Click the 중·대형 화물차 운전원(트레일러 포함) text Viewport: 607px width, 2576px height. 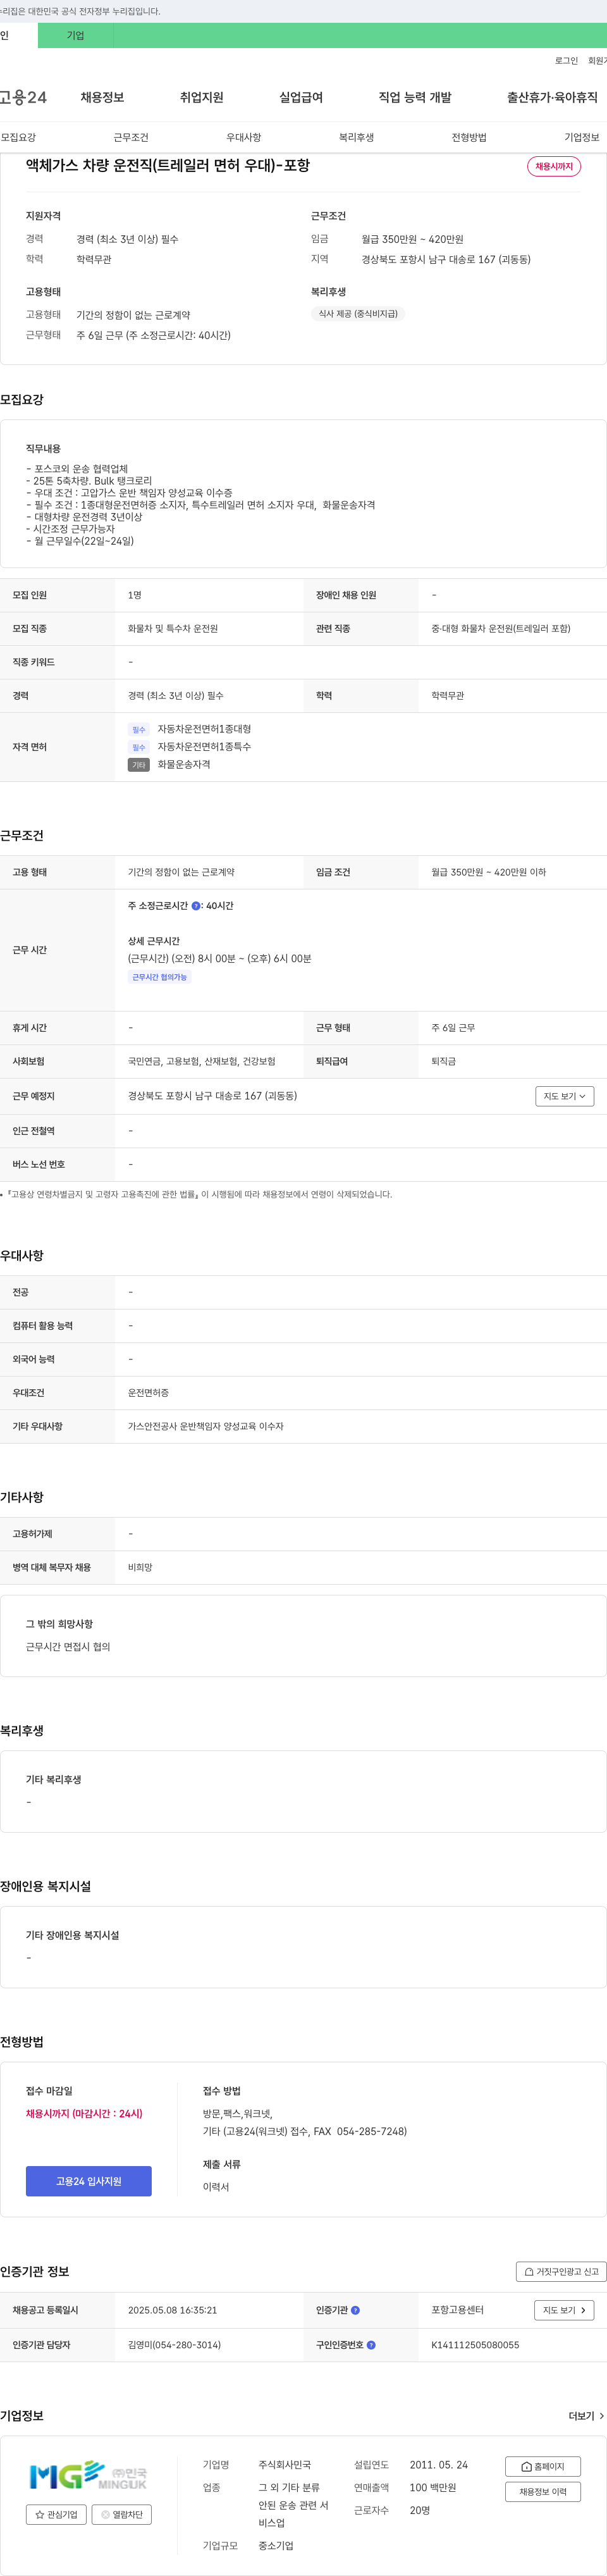coord(500,628)
